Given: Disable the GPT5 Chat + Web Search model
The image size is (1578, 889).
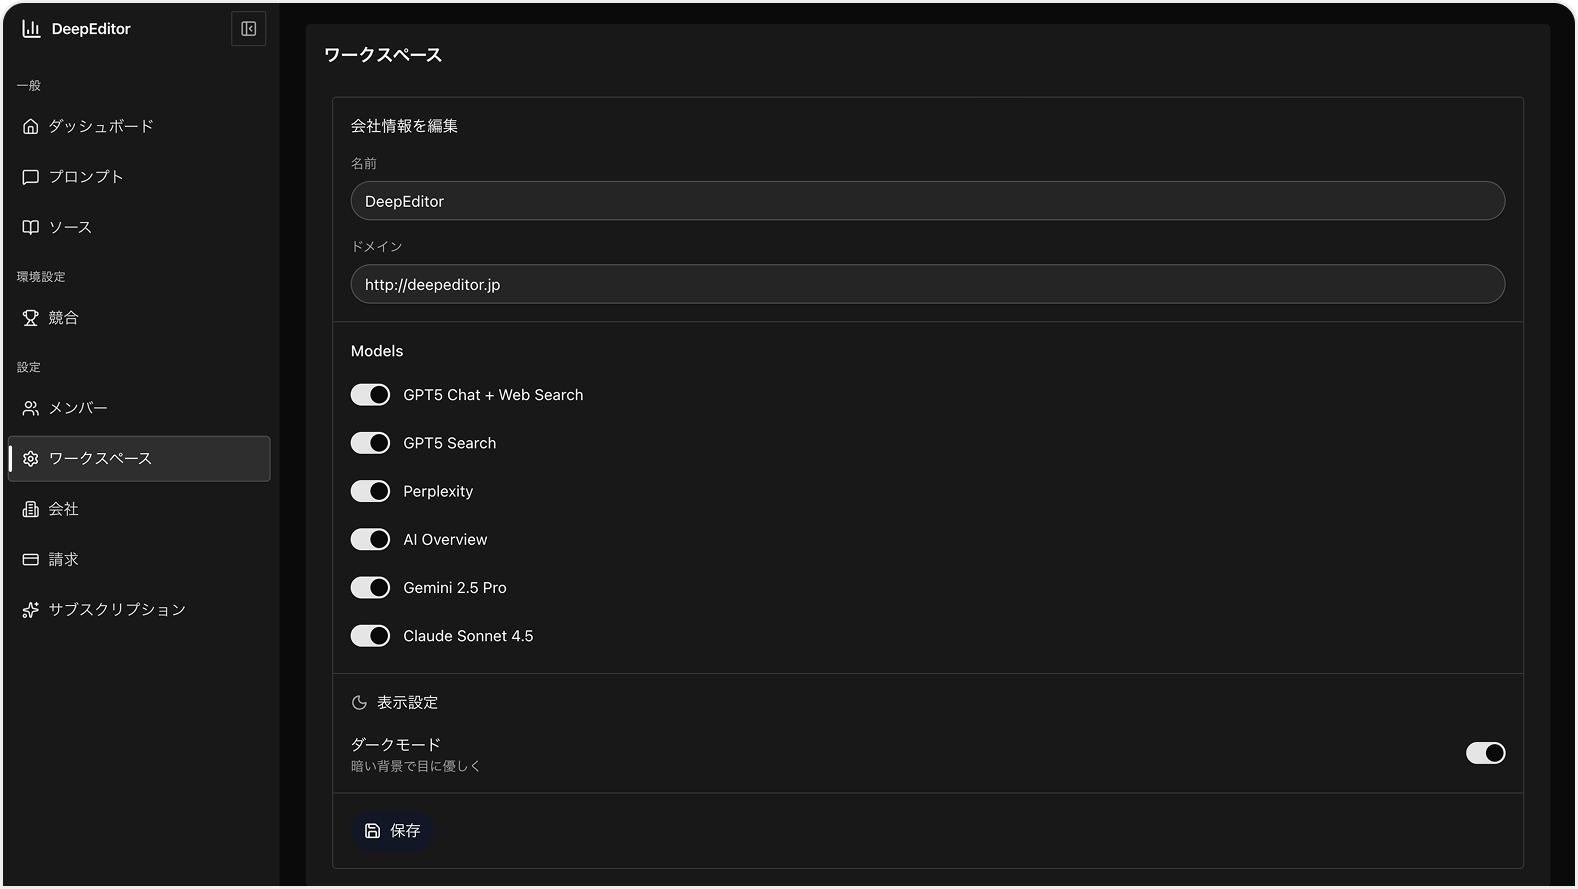Looking at the screenshot, I should click(370, 395).
